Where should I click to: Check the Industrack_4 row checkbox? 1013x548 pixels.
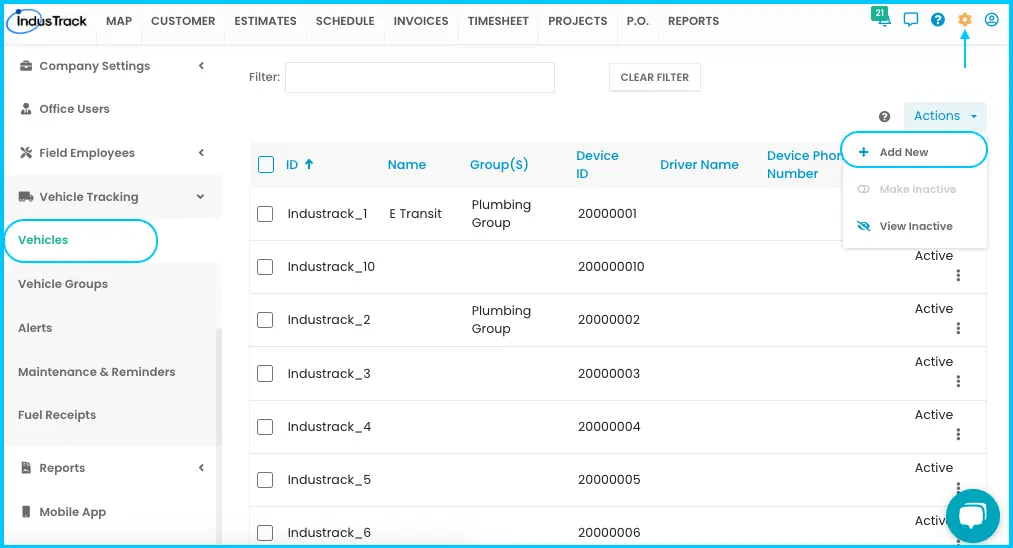click(265, 427)
